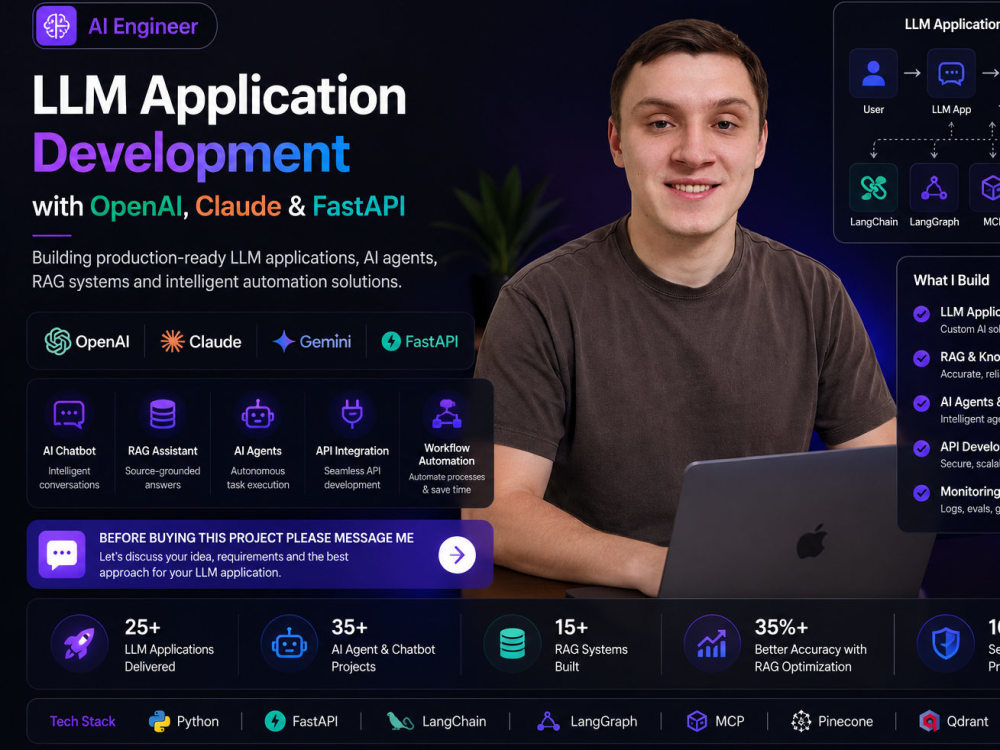Click checkmark beside API Develo item
The width and height of the screenshot is (1000, 750).
(921, 448)
